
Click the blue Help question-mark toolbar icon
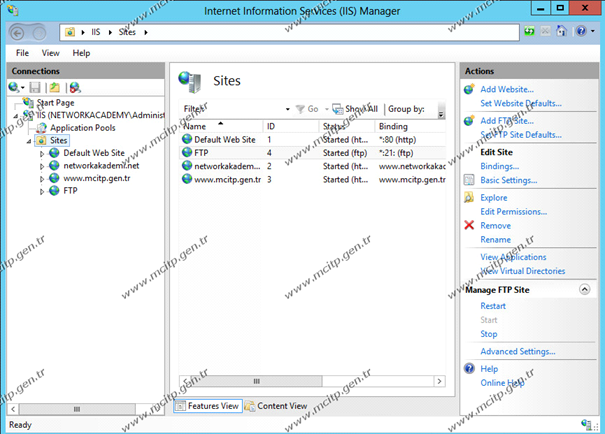click(581, 31)
